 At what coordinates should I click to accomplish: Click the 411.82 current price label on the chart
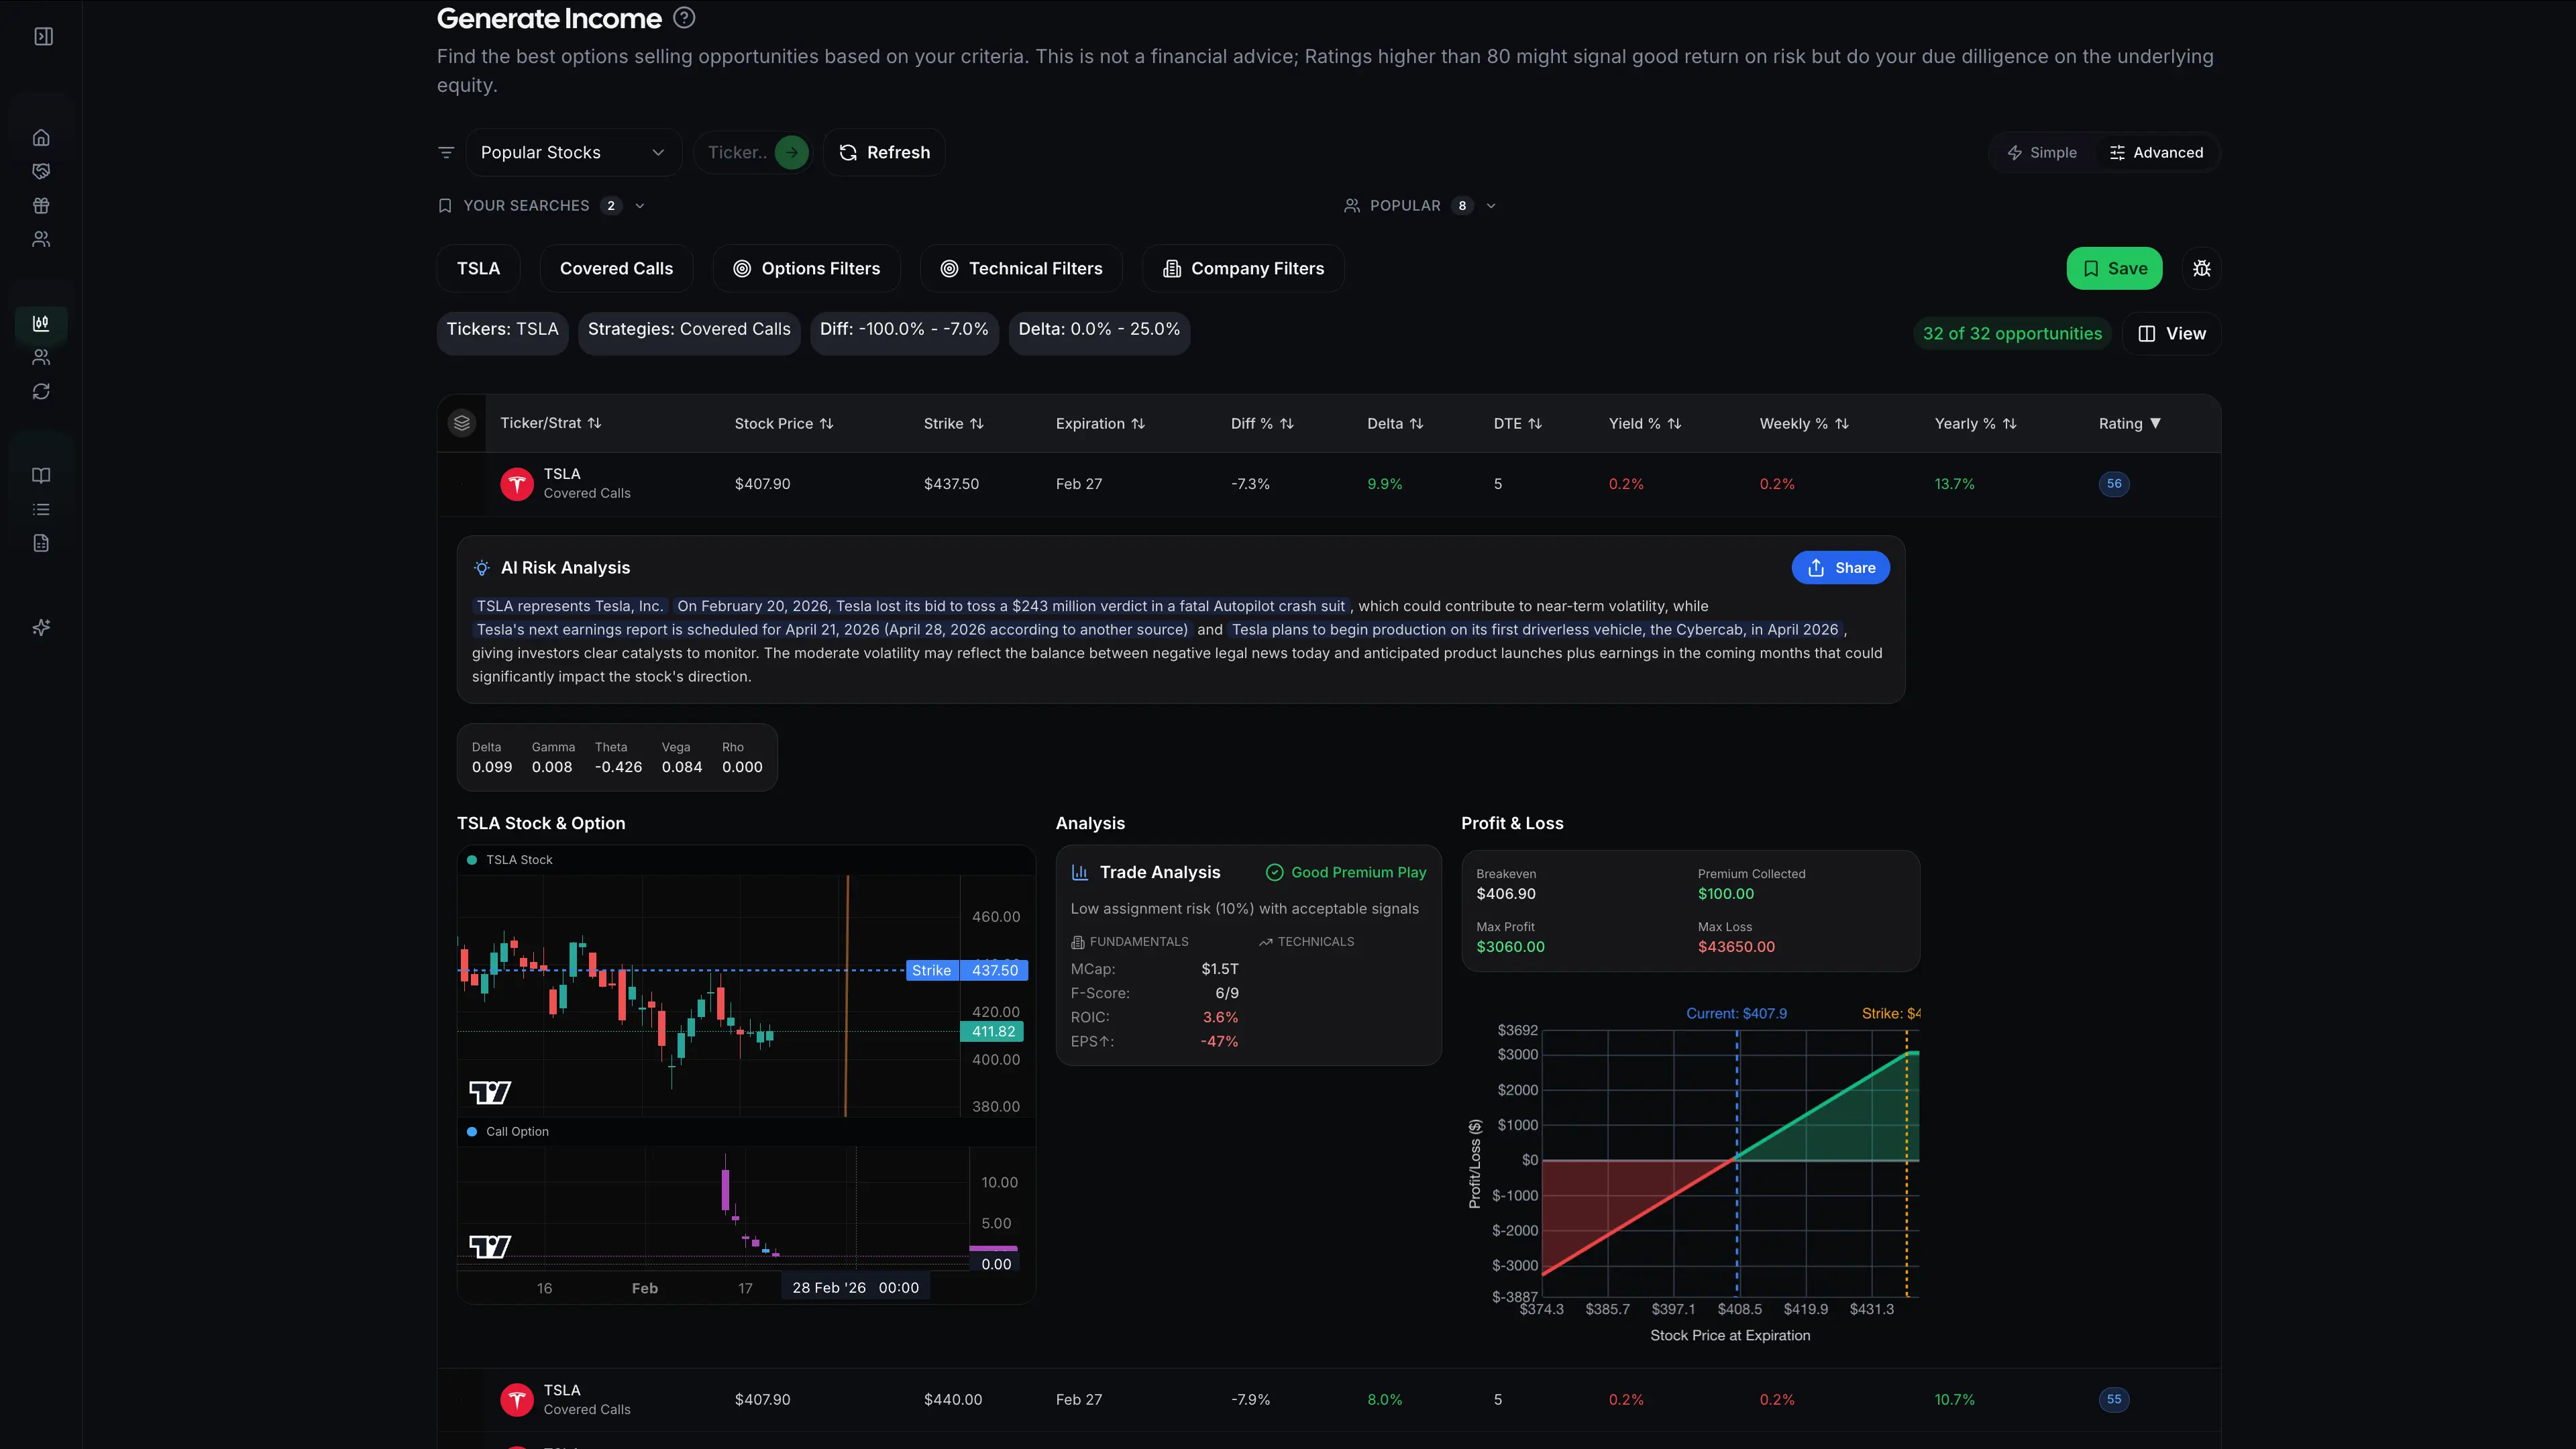pos(992,1032)
